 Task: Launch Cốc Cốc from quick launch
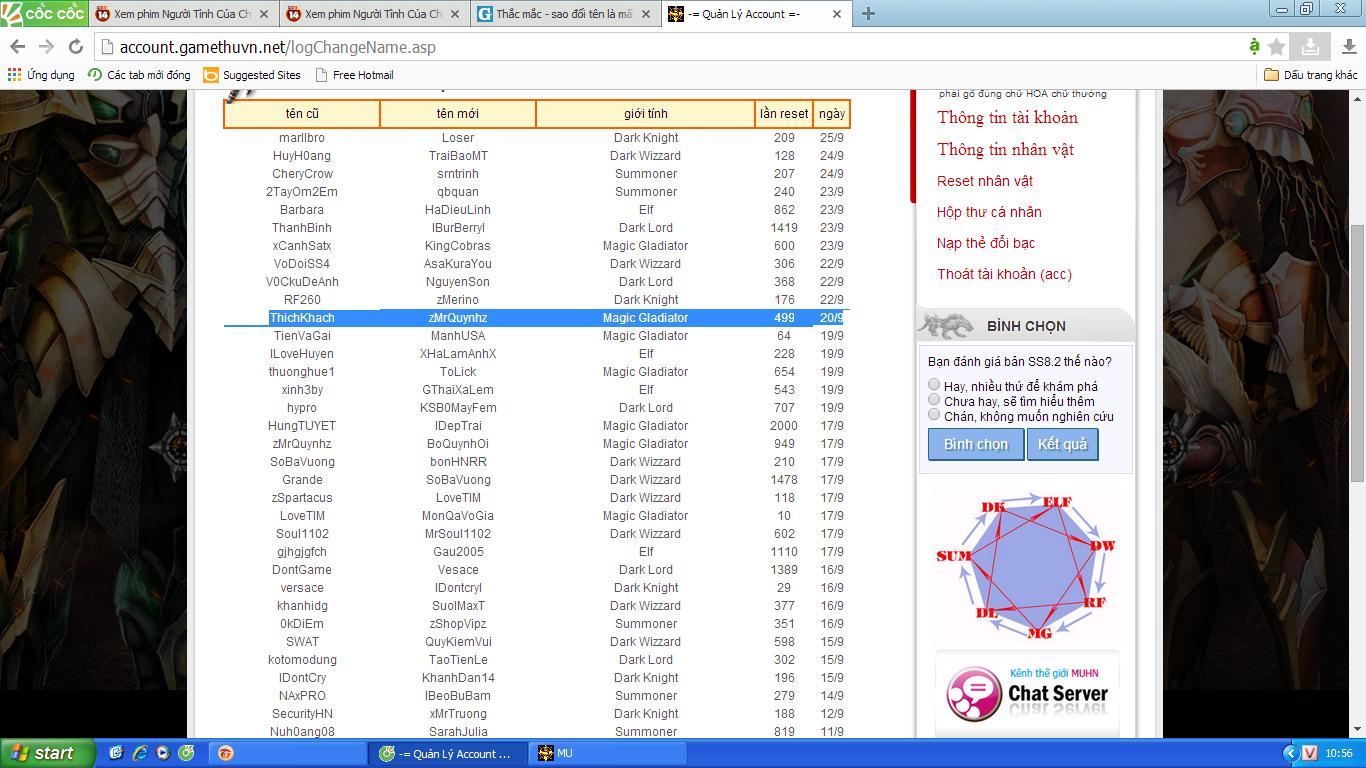pos(186,753)
